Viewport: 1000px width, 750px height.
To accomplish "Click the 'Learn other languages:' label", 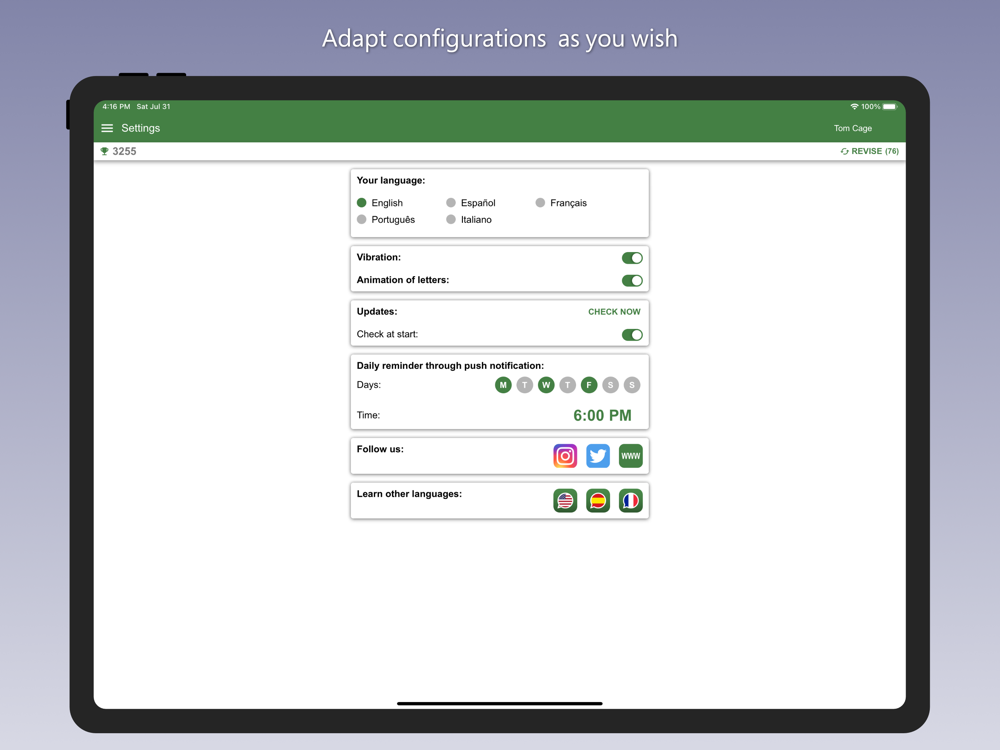I will tap(409, 494).
